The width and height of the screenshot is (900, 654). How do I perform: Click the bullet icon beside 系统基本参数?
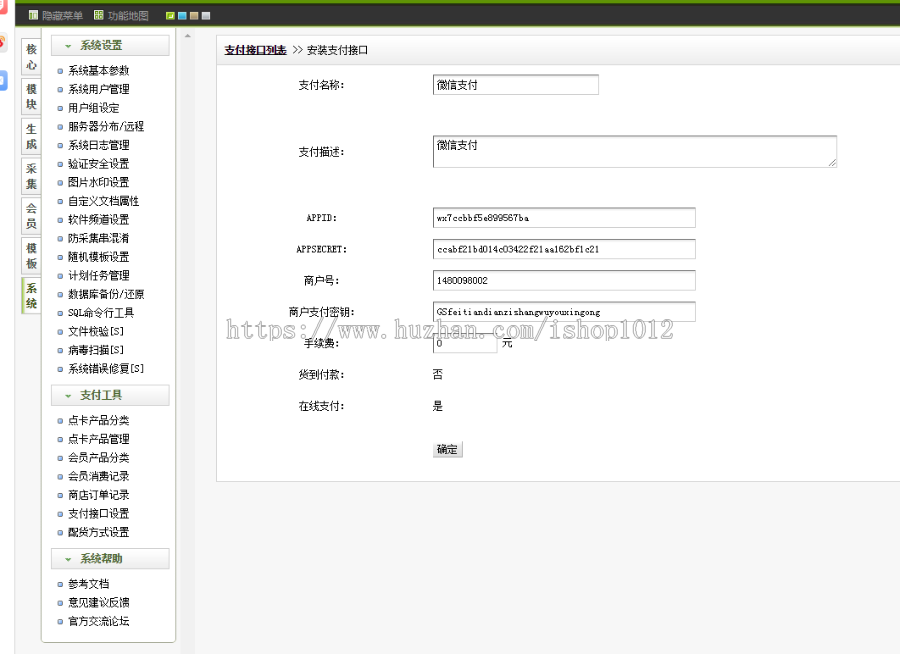(x=60, y=71)
